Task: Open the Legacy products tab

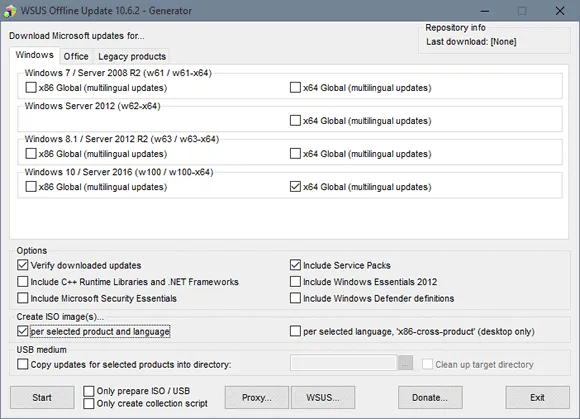Action: click(132, 57)
